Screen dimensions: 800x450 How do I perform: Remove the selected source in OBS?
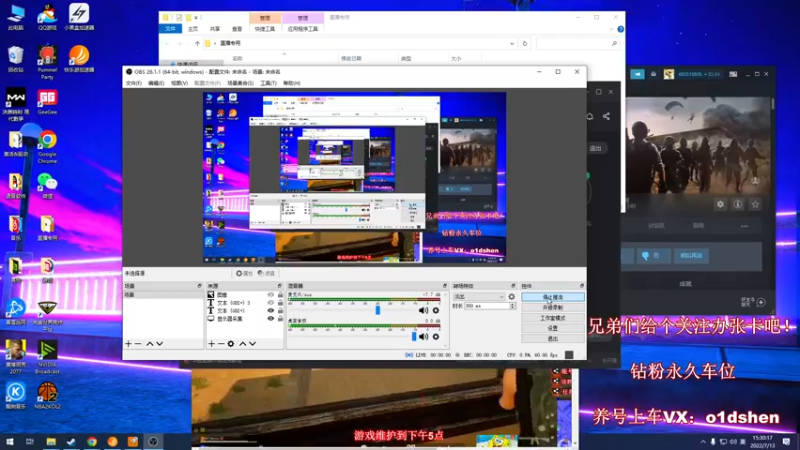tap(221, 344)
